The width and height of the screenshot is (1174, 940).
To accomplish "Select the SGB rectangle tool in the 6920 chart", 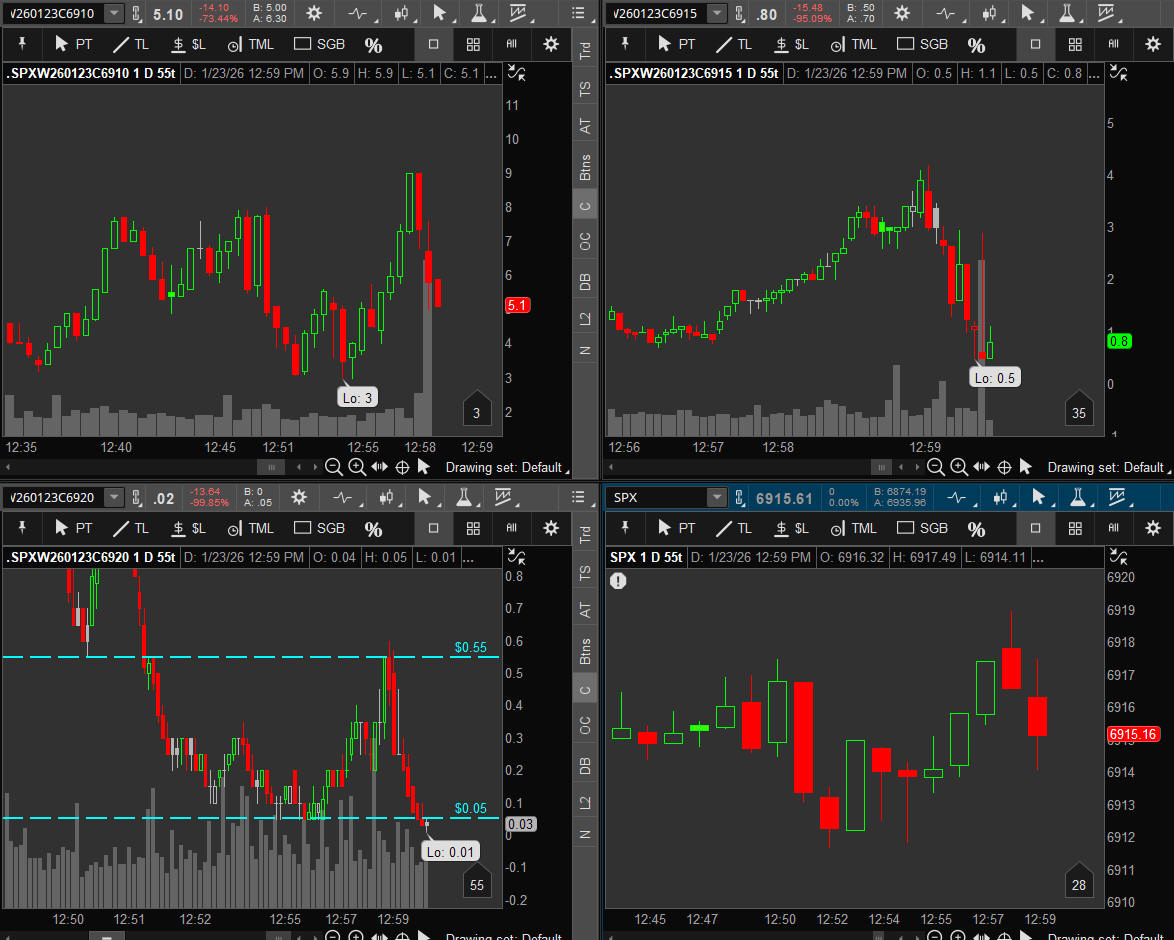I will pos(319,528).
